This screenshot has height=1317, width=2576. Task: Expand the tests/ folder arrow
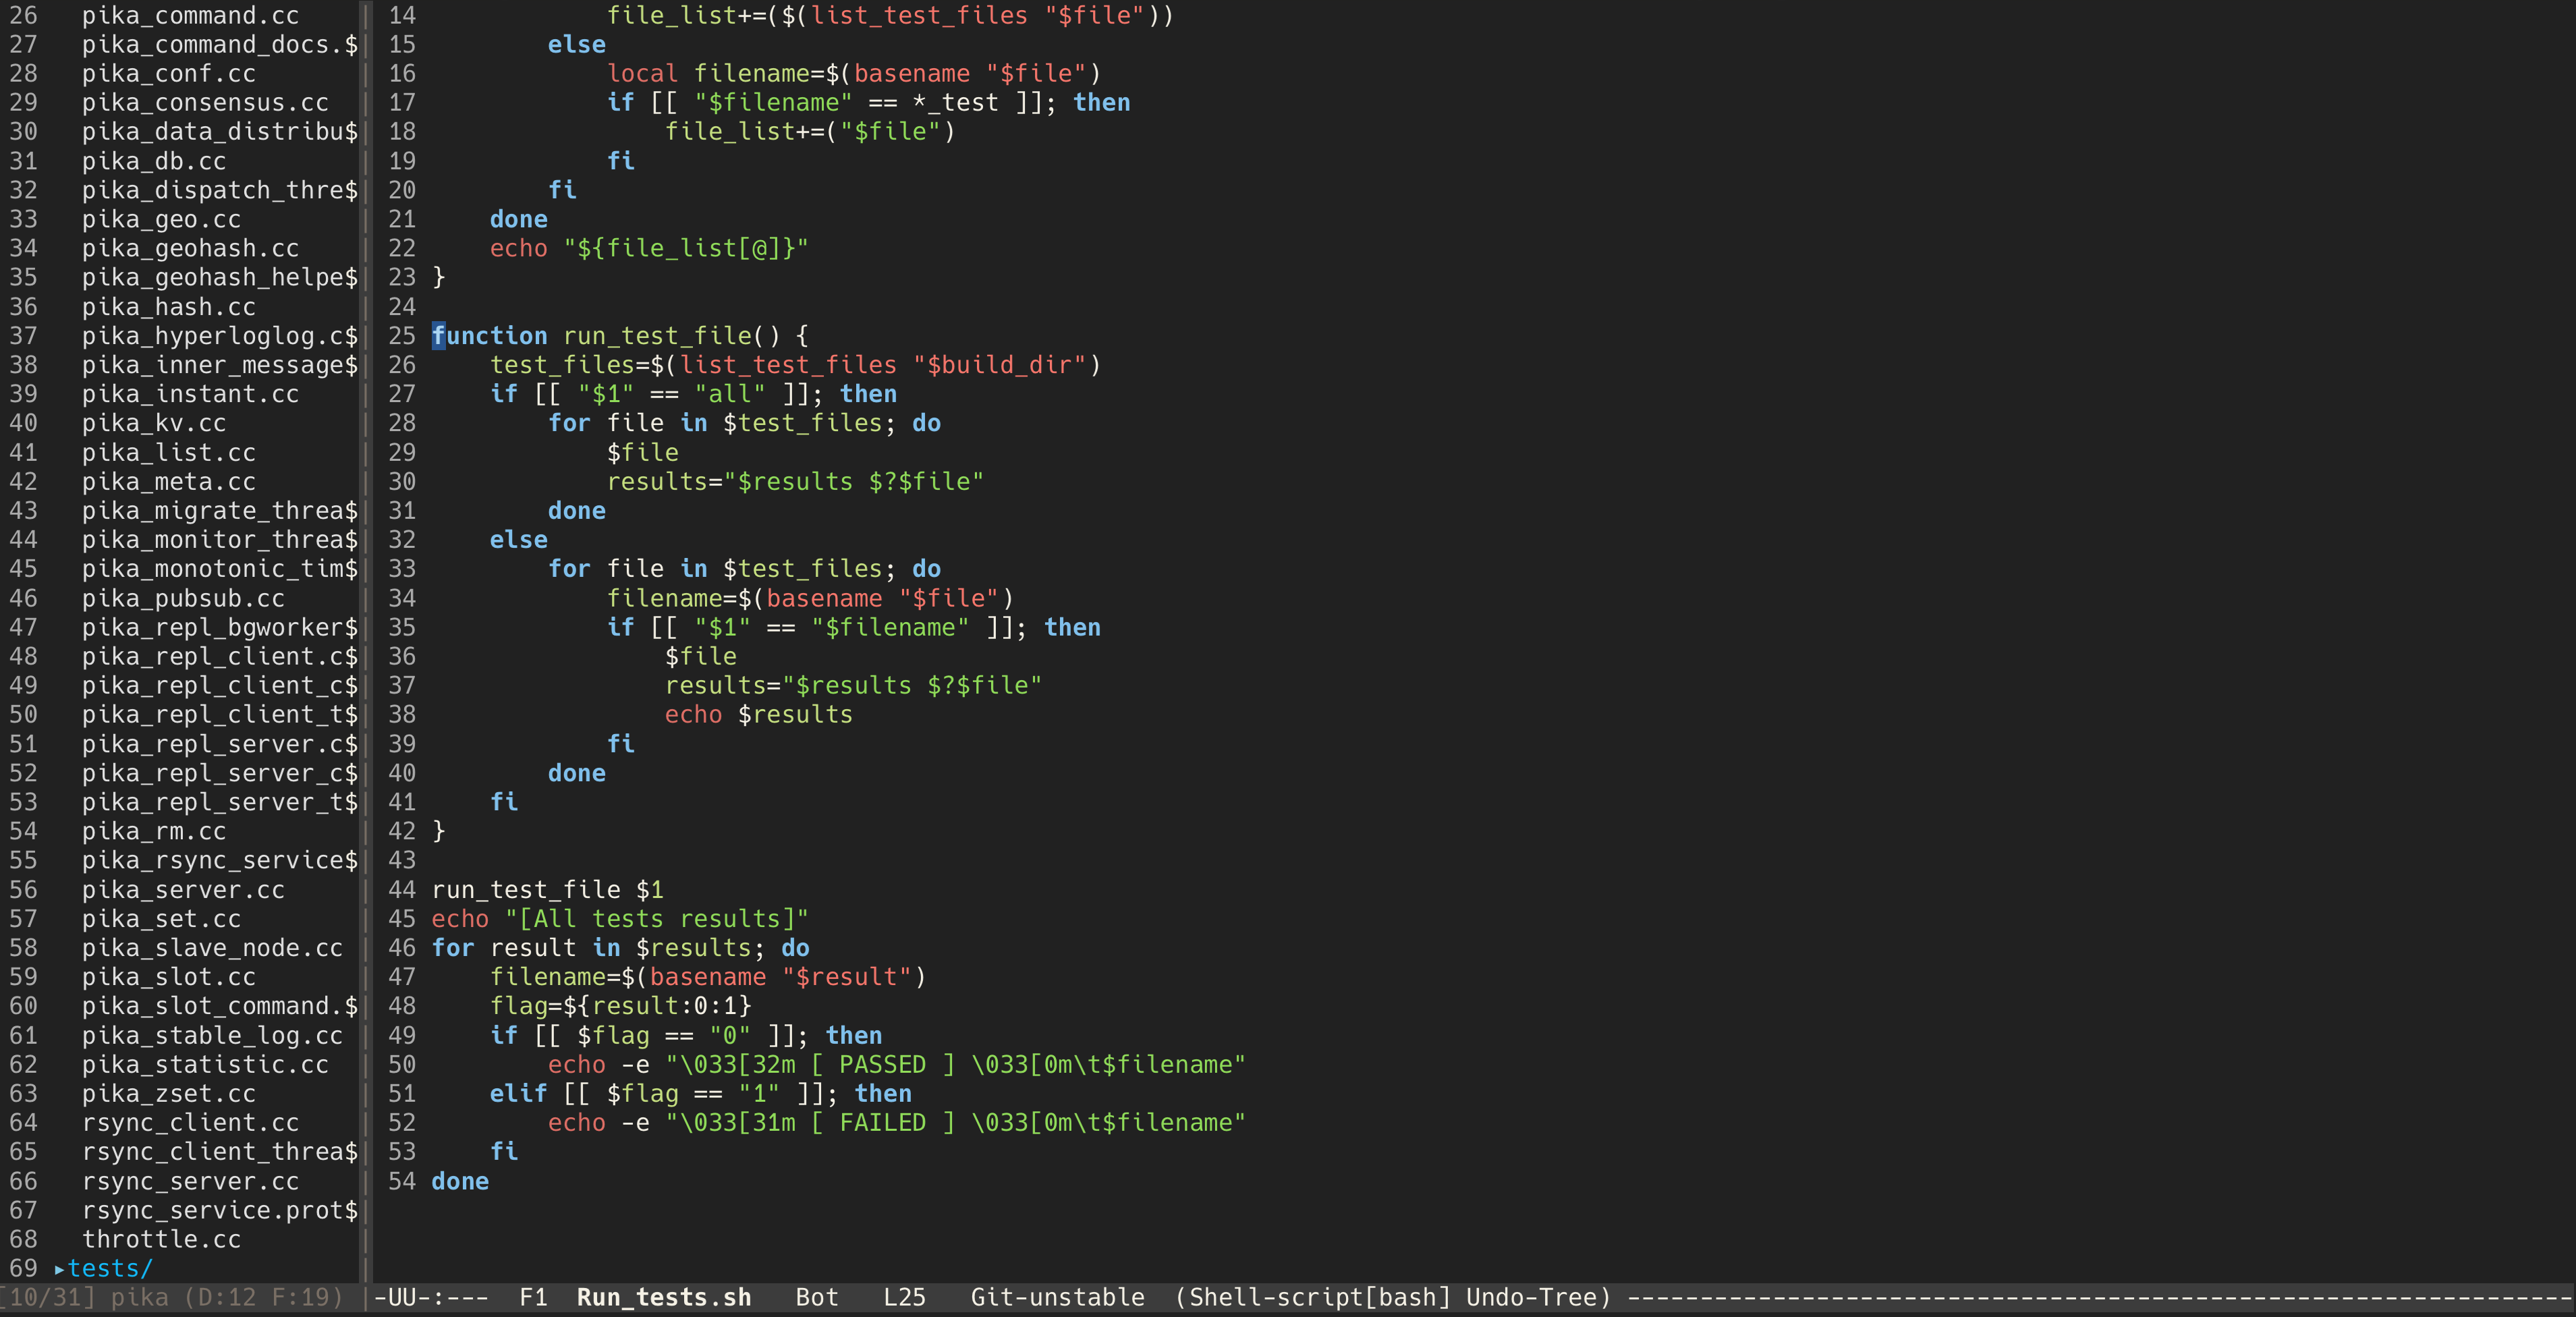(x=60, y=1269)
